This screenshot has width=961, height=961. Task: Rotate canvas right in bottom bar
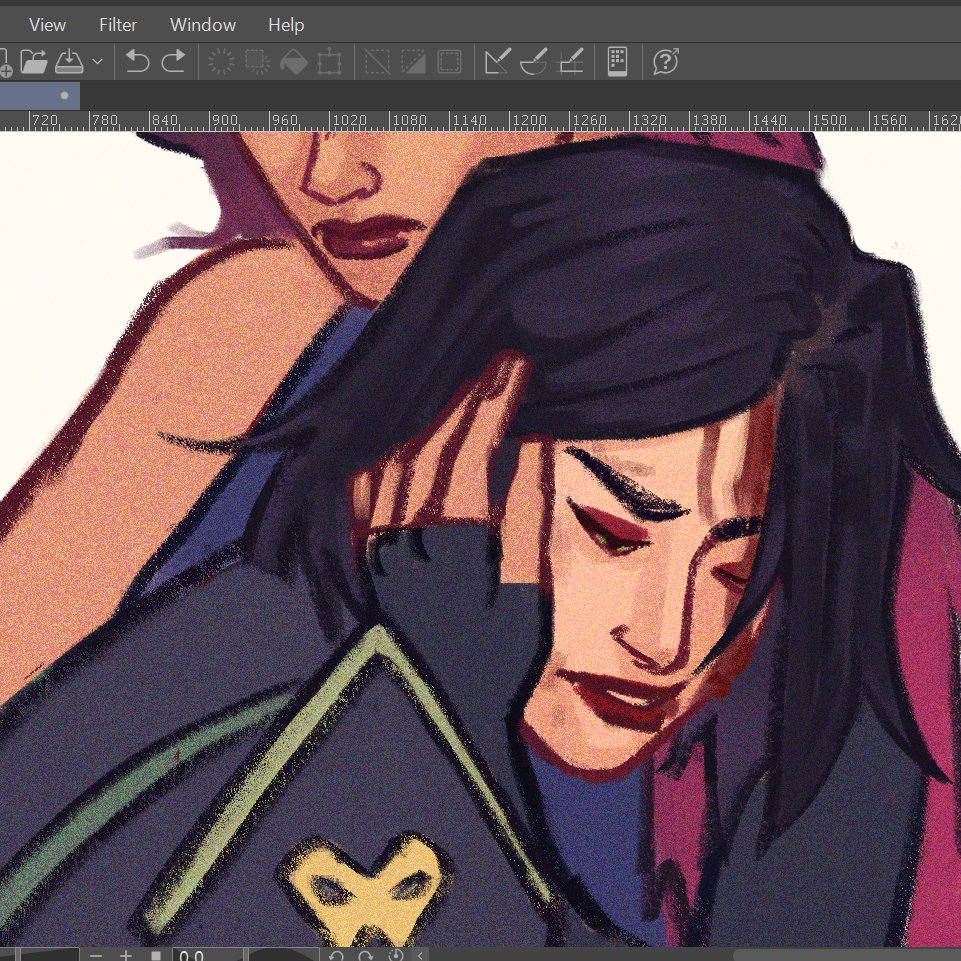365,955
